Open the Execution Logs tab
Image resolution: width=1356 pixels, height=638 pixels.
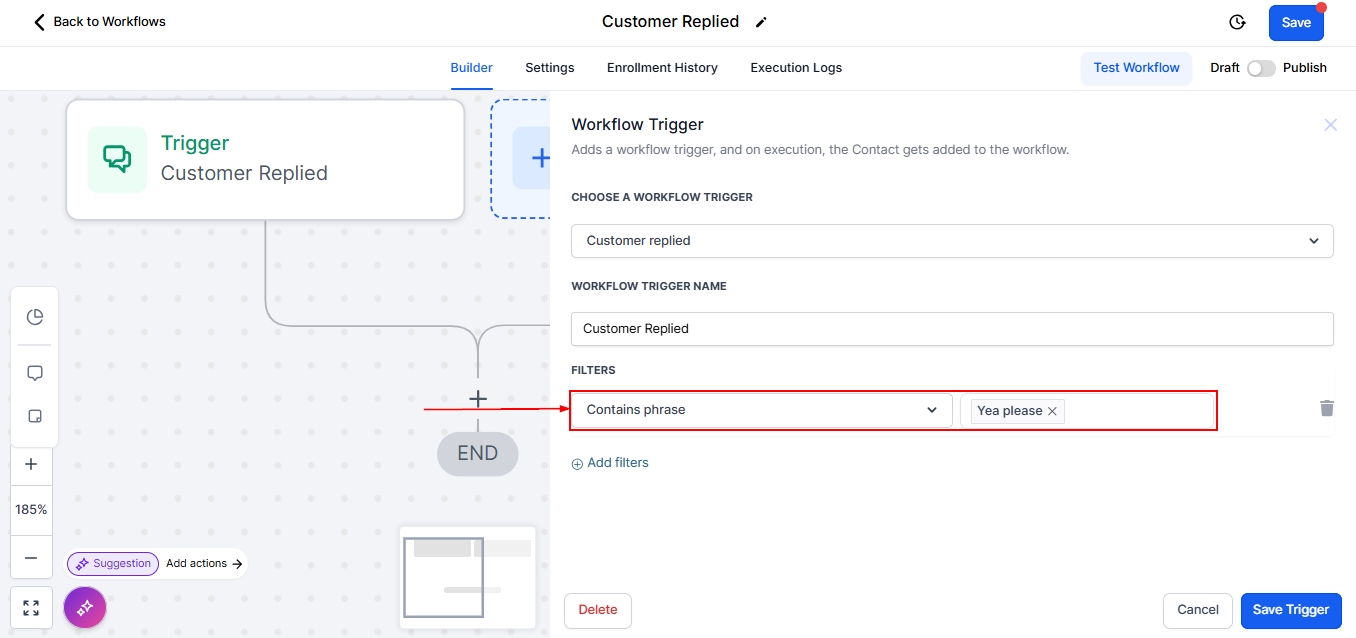(796, 68)
